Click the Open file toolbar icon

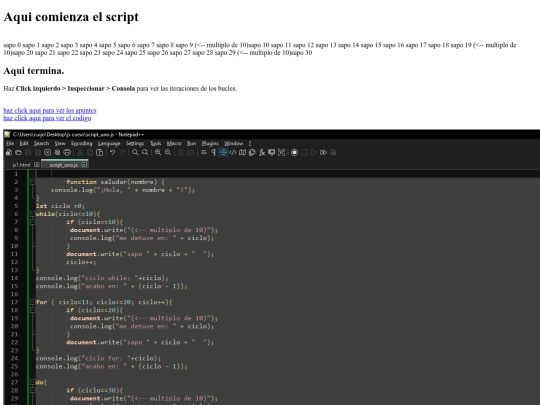click(18, 152)
